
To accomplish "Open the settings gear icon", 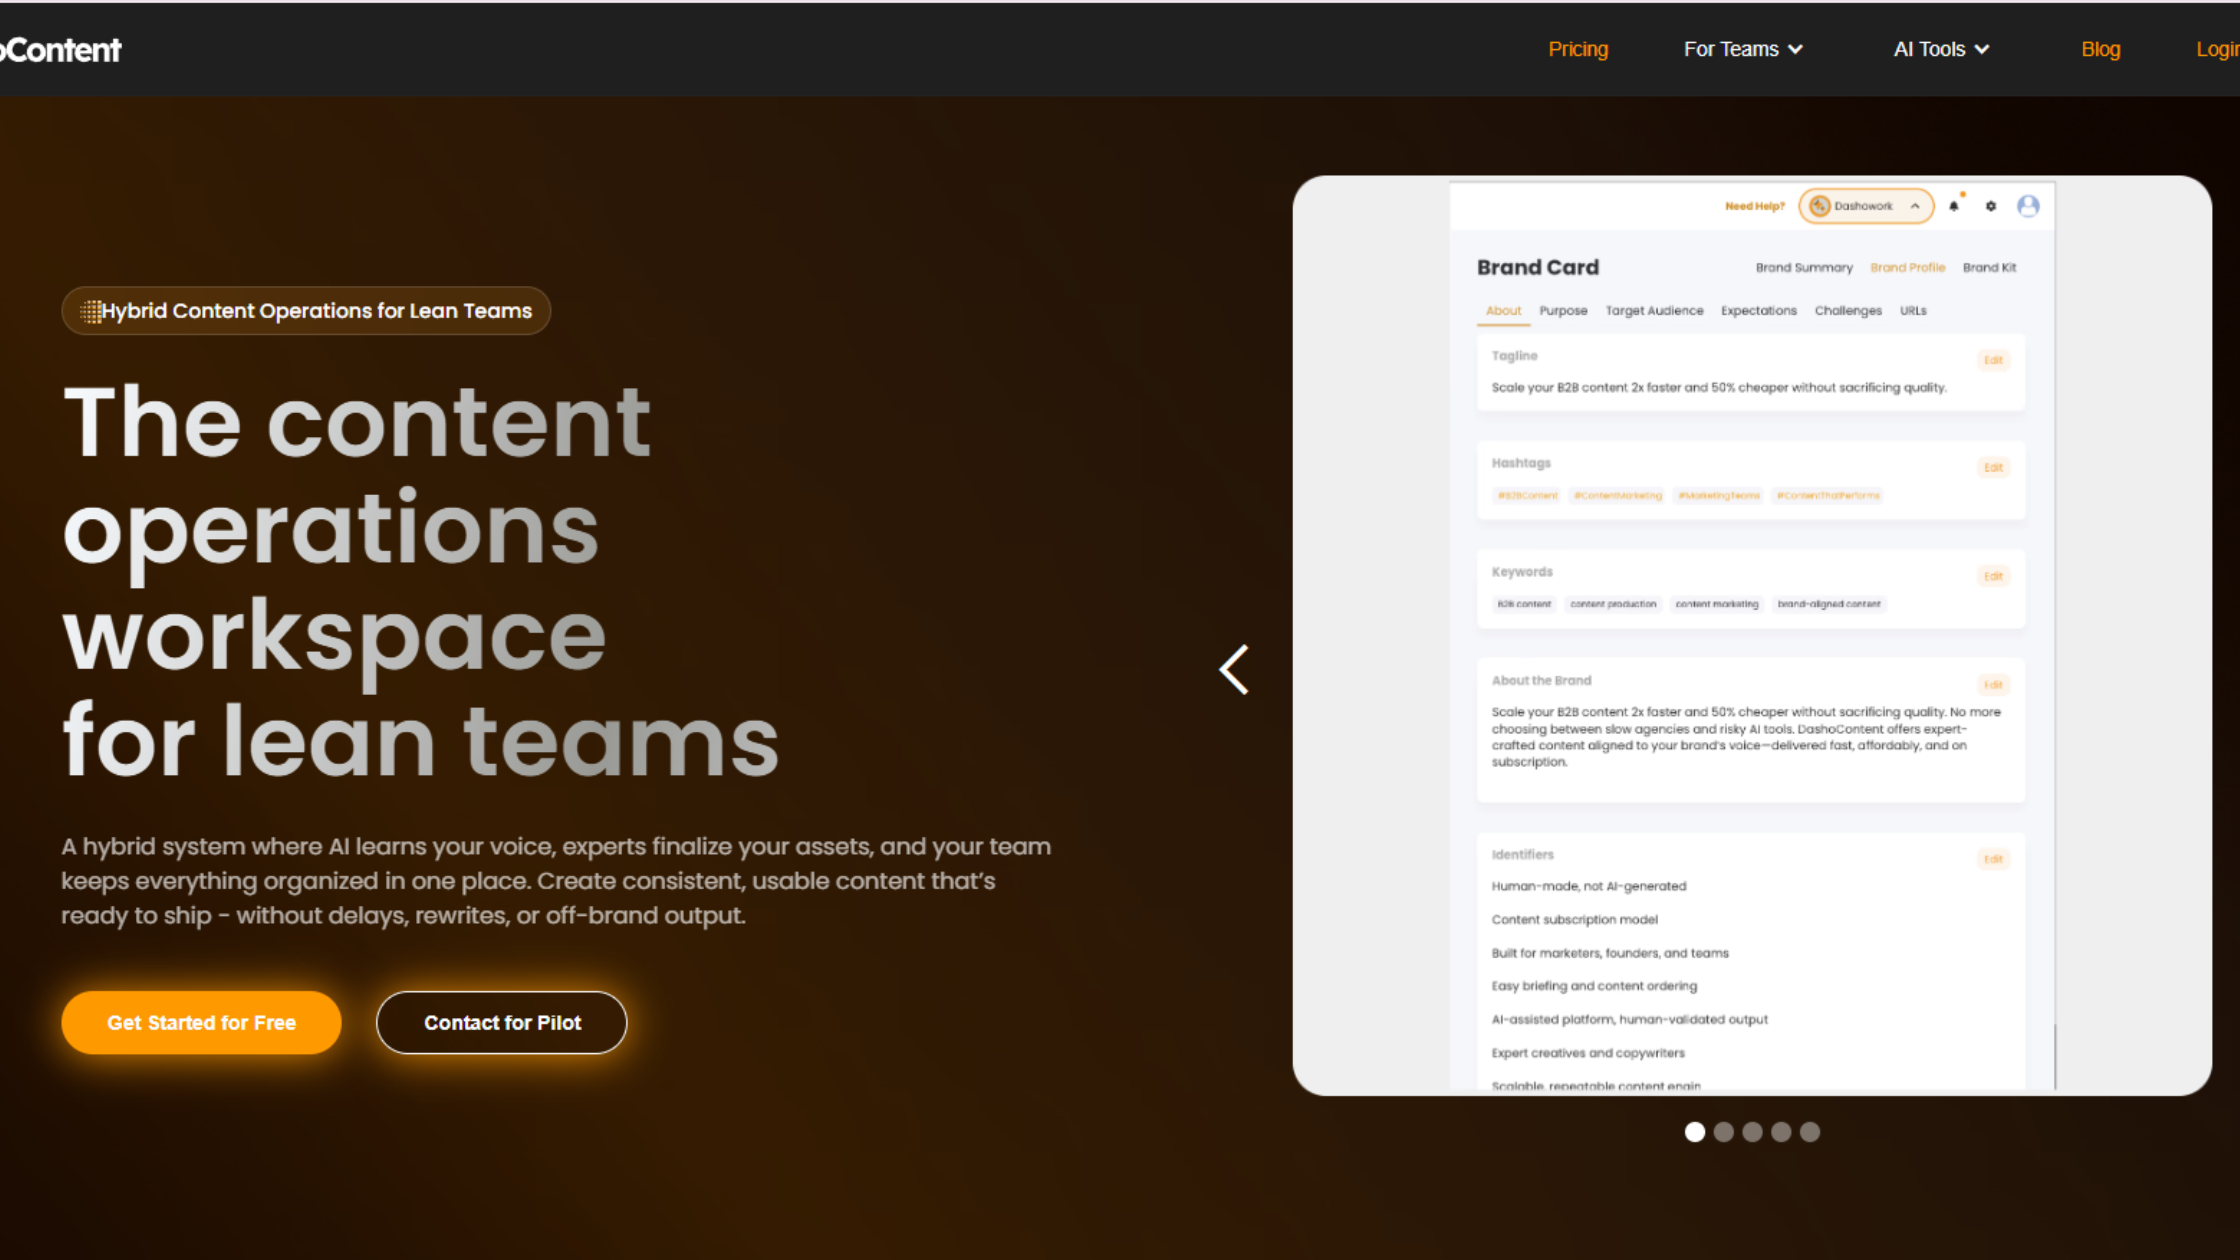I will (x=1991, y=206).
